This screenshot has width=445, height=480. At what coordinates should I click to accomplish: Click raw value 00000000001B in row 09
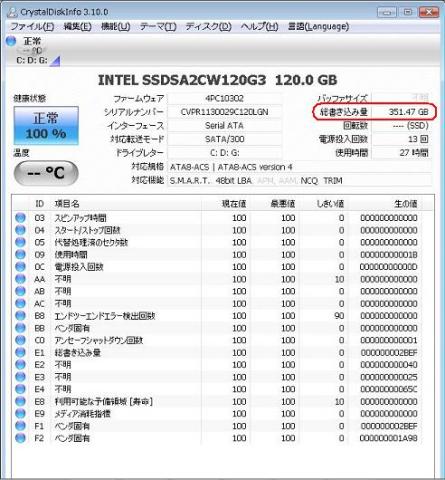tap(389, 255)
